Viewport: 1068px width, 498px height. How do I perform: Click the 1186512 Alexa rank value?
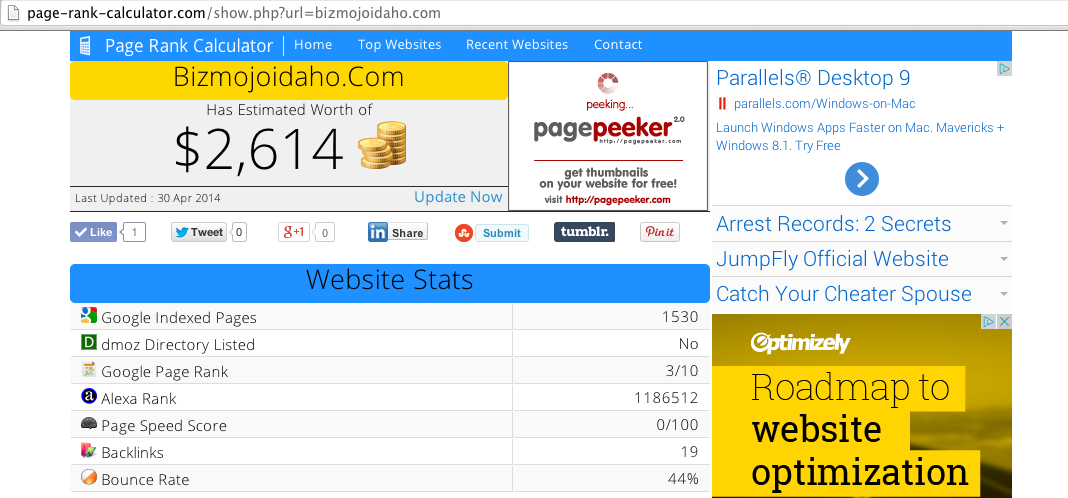(666, 398)
